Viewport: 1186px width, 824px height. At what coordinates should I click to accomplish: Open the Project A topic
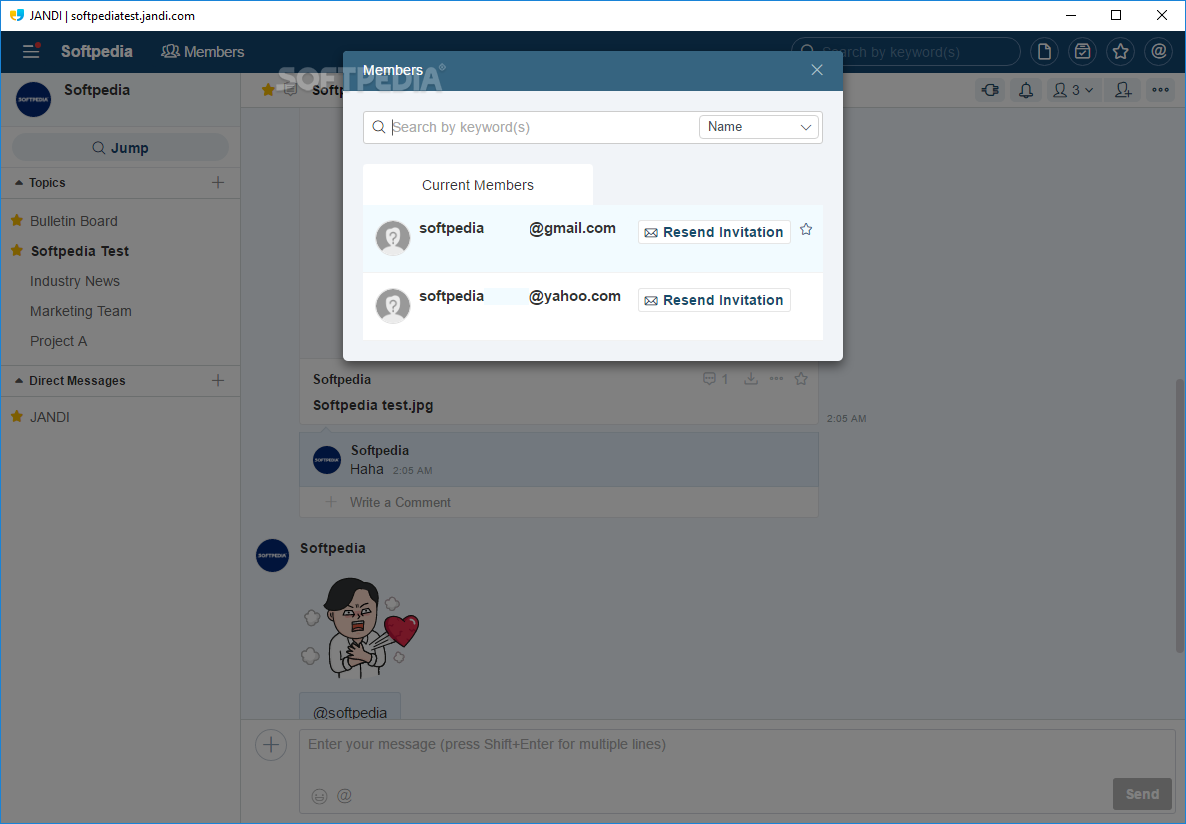(59, 341)
